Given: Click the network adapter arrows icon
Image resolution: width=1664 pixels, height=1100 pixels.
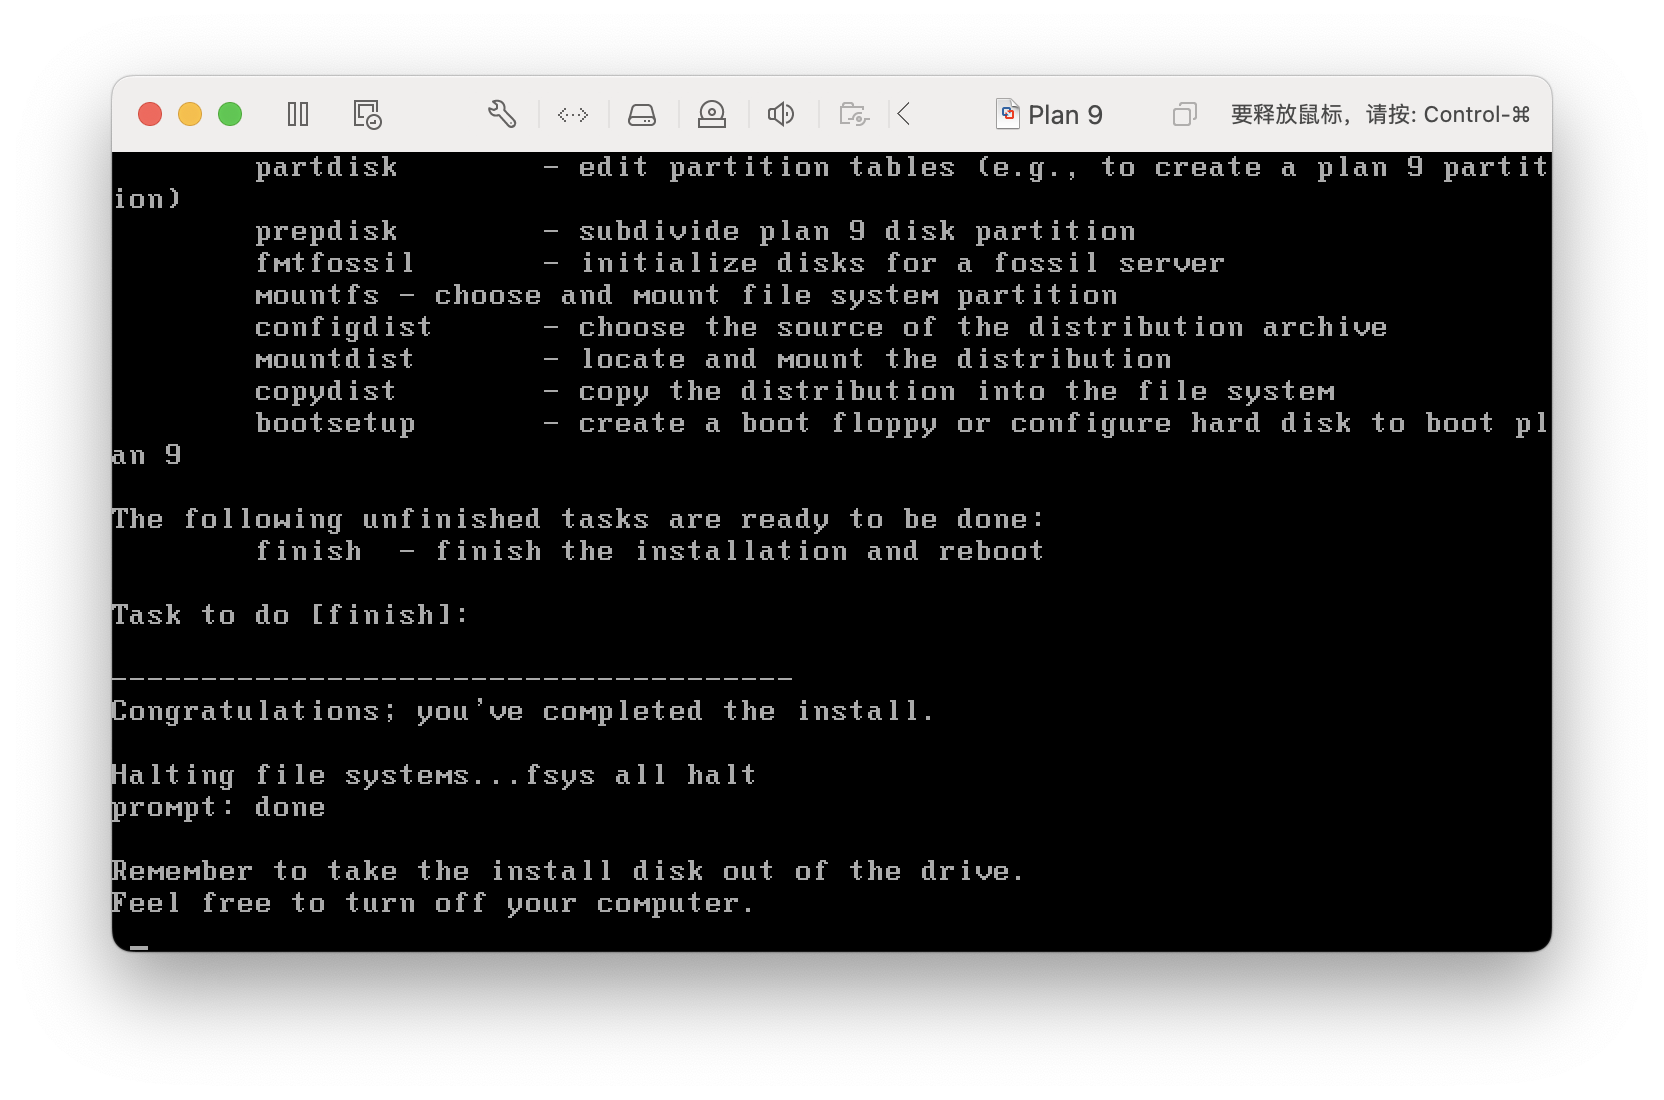Looking at the screenshot, I should tap(573, 115).
